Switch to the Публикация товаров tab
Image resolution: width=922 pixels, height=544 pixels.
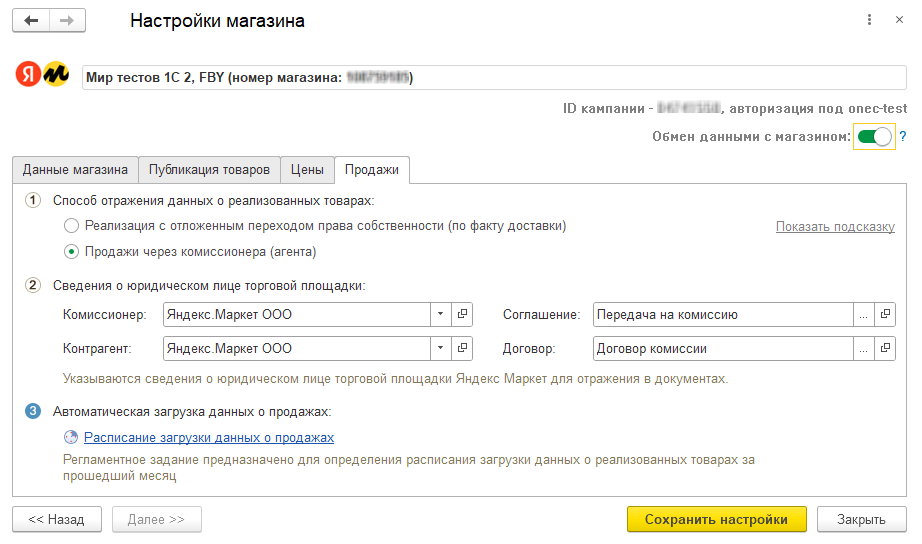209,170
